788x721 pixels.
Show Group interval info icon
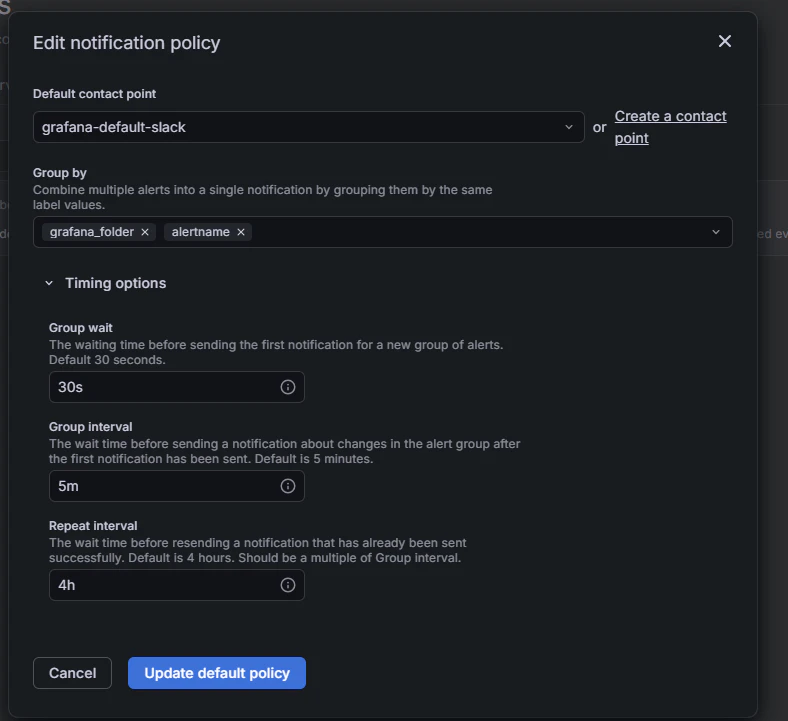287,486
